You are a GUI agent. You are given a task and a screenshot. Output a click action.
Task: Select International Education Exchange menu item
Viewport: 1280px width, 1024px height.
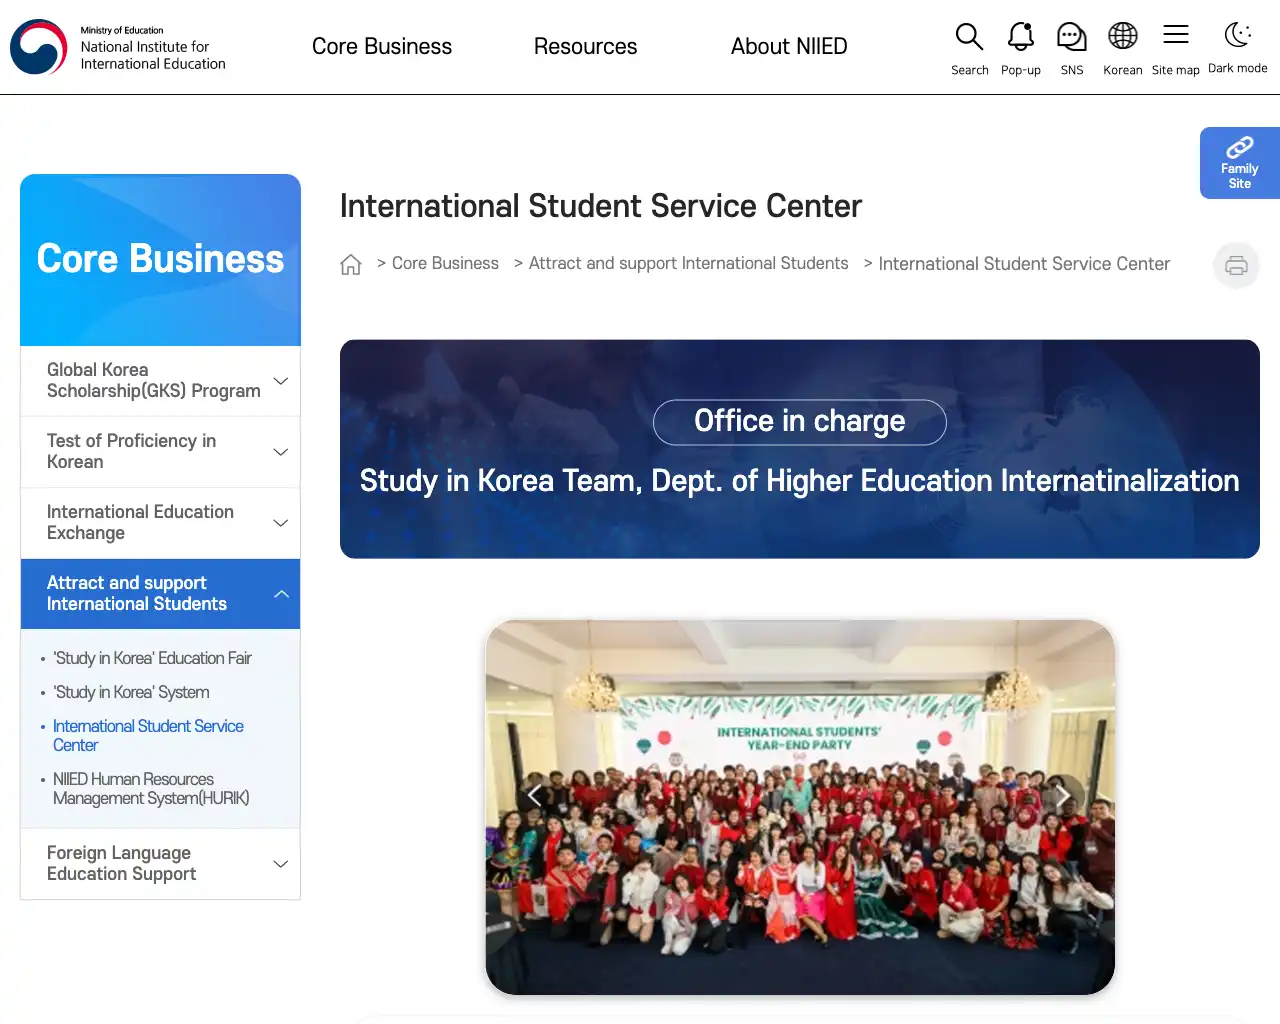(160, 523)
